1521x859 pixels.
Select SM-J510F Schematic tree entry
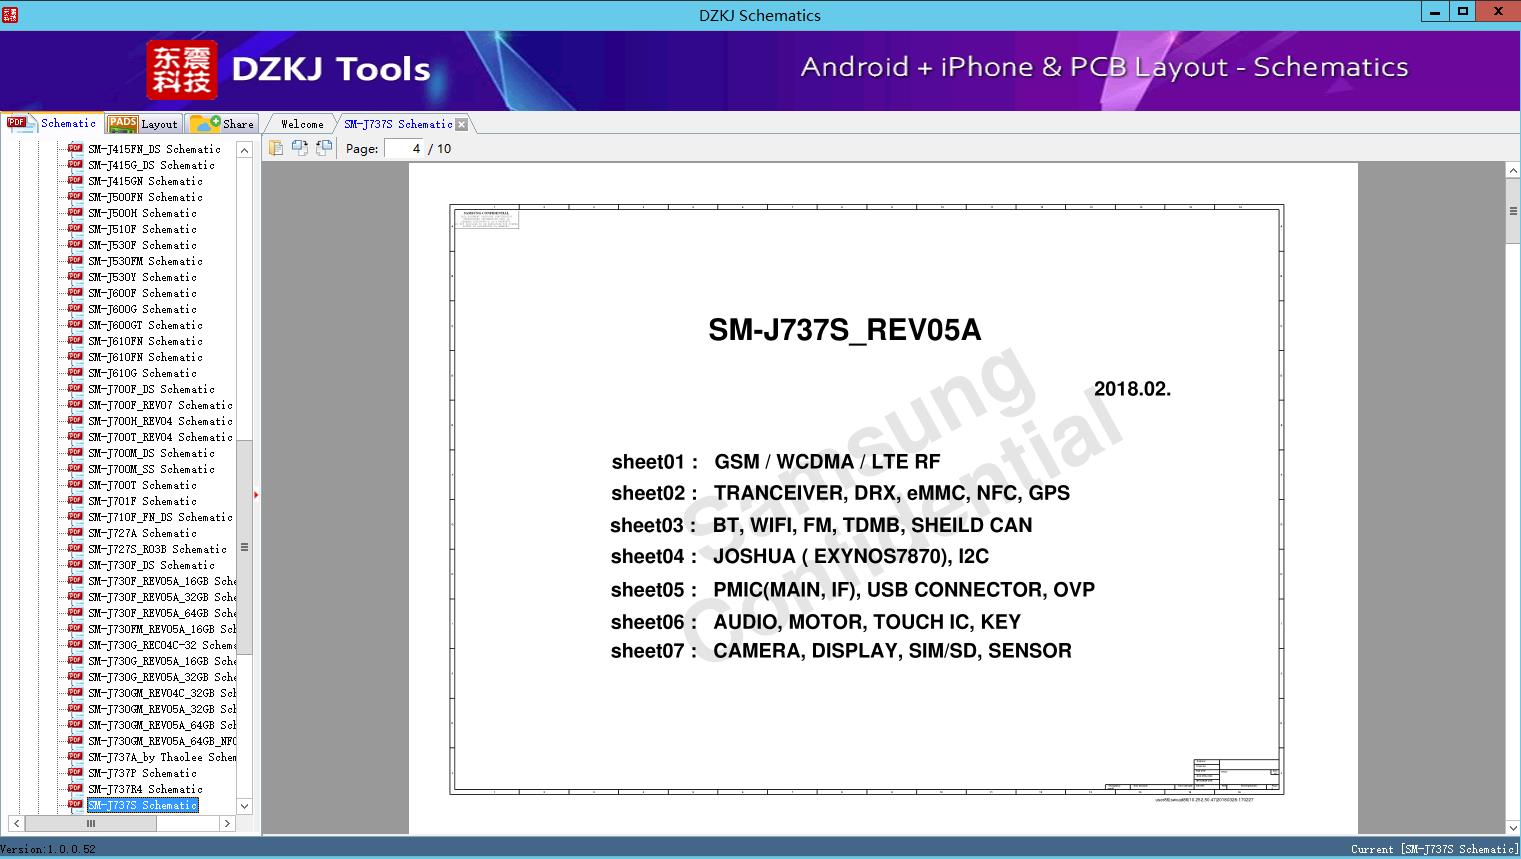(x=142, y=229)
